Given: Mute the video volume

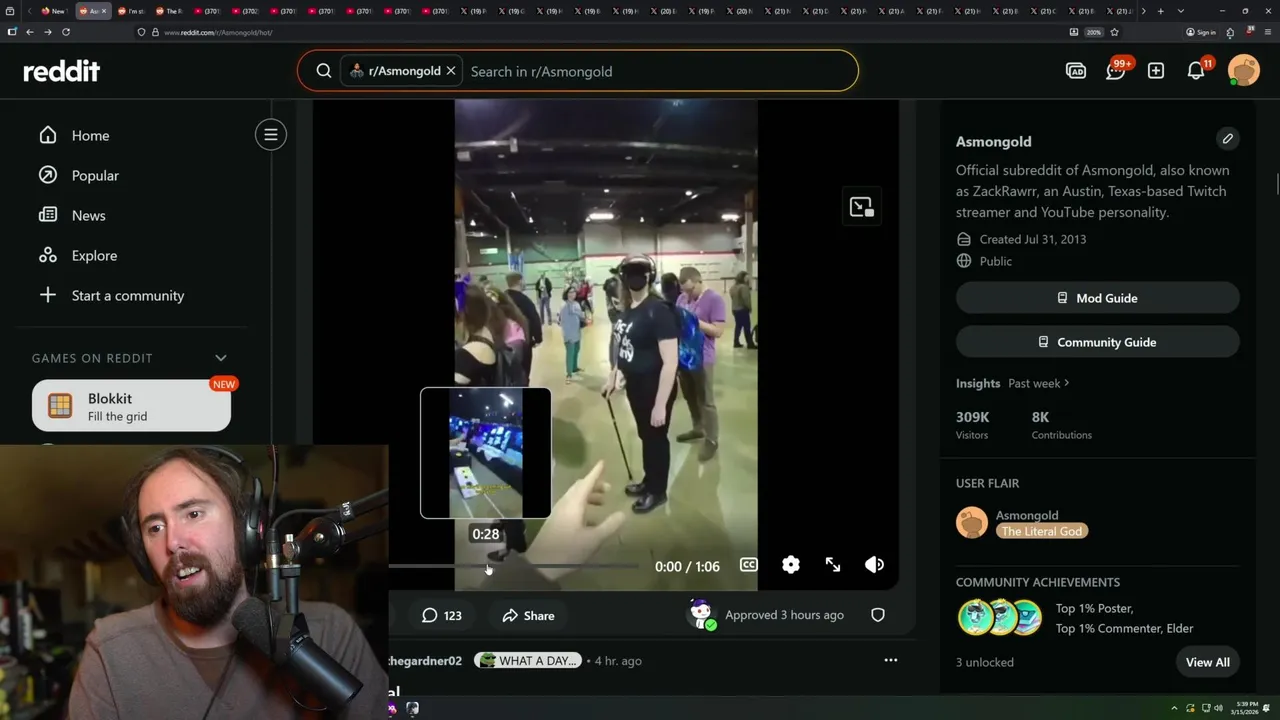Looking at the screenshot, I should tap(875, 565).
